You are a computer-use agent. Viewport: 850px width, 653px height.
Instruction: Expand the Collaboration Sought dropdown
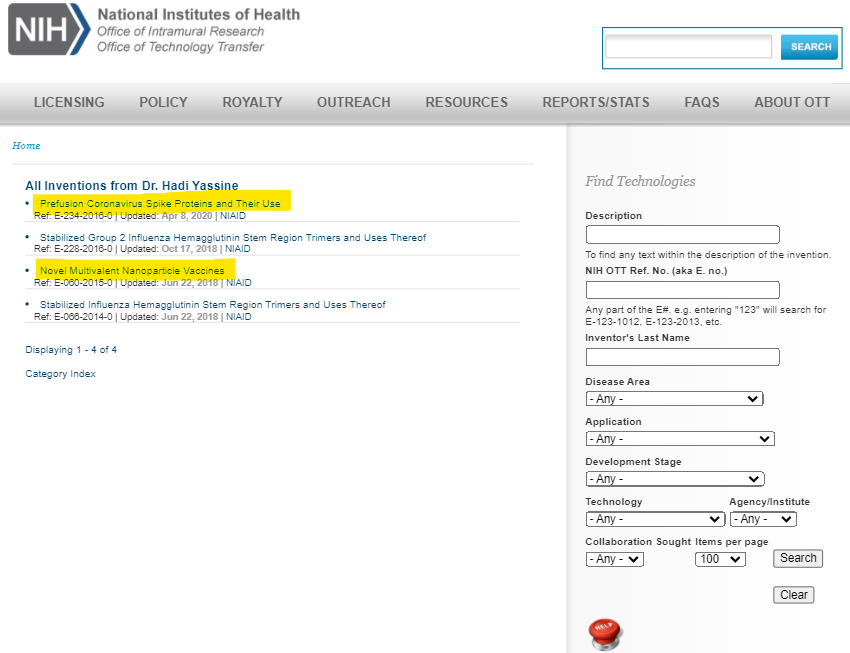pyautogui.click(x=615, y=559)
